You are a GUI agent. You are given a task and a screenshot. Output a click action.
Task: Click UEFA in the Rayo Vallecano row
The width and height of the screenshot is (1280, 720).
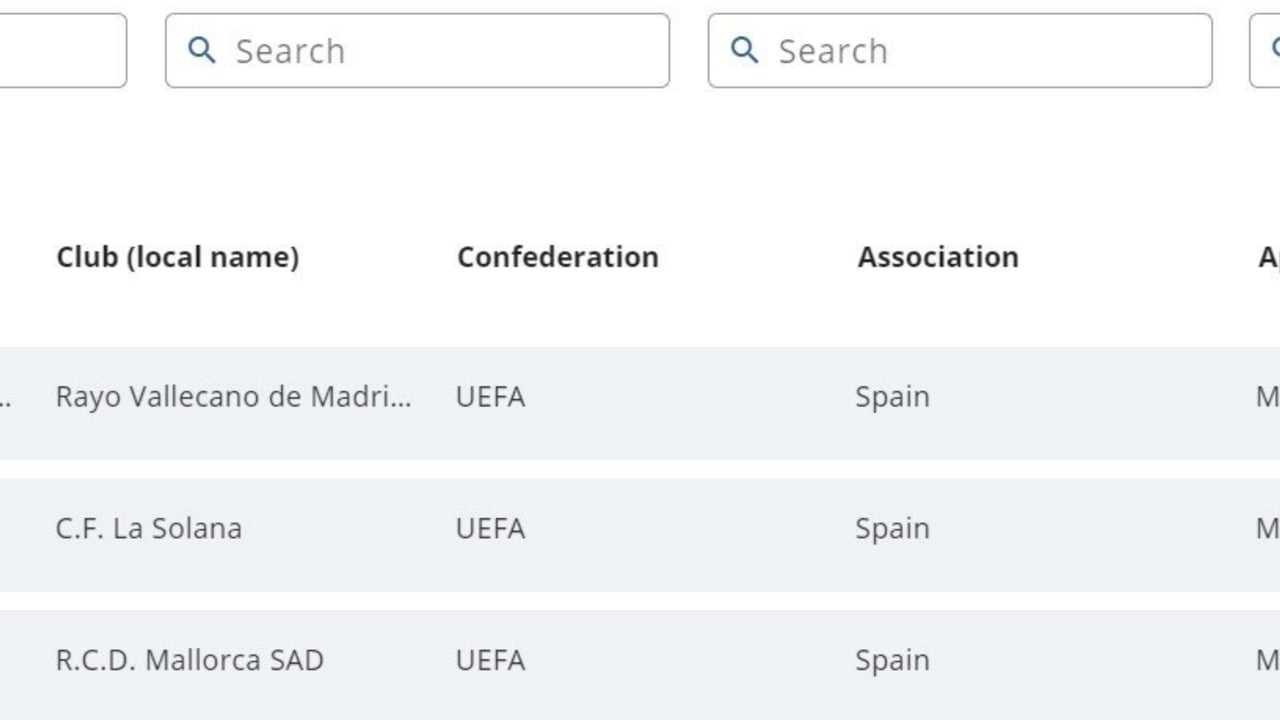click(490, 397)
